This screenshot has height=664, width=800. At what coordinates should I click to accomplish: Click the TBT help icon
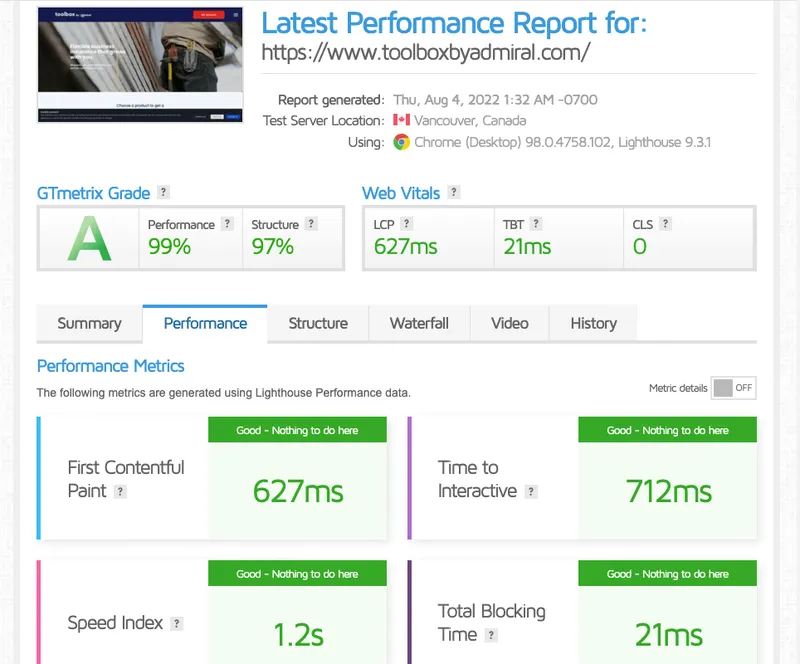point(536,223)
